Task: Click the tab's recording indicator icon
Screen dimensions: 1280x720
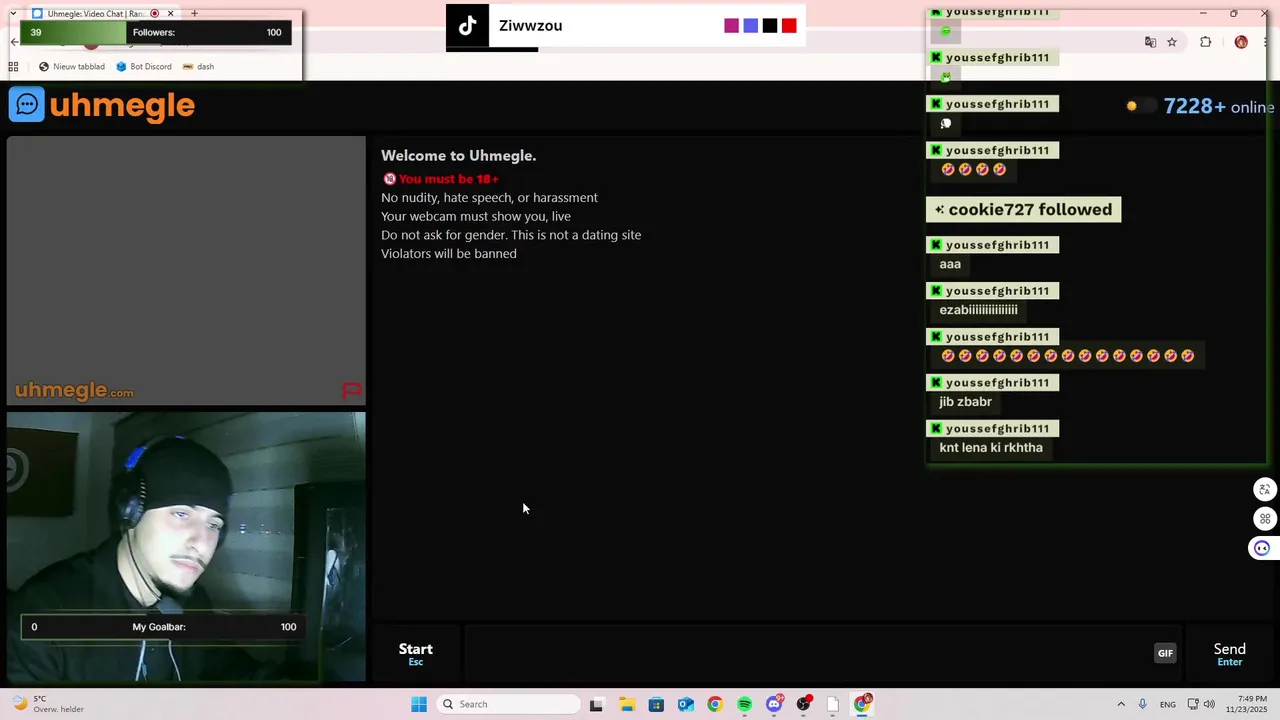Action: click(x=154, y=14)
